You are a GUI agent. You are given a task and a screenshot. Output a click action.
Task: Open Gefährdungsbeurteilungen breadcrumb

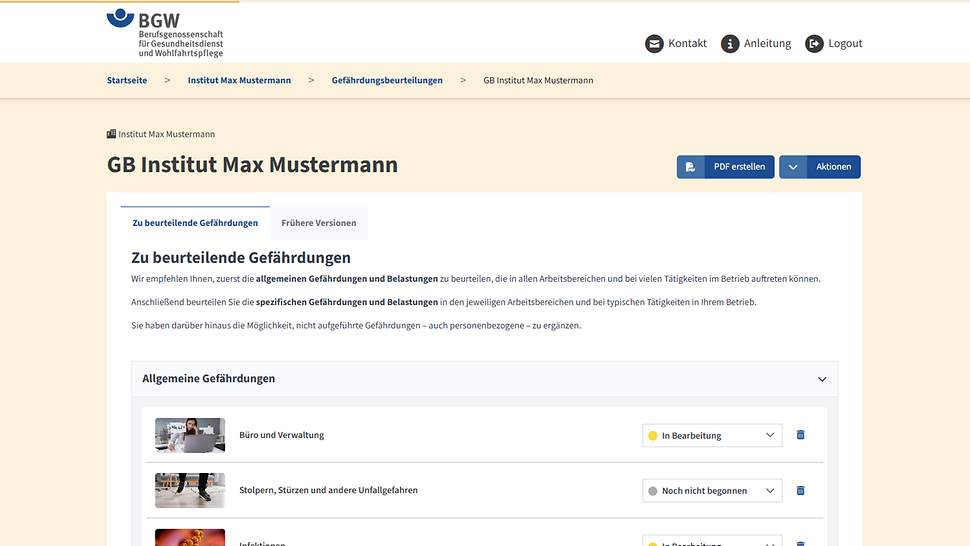pyautogui.click(x=387, y=80)
